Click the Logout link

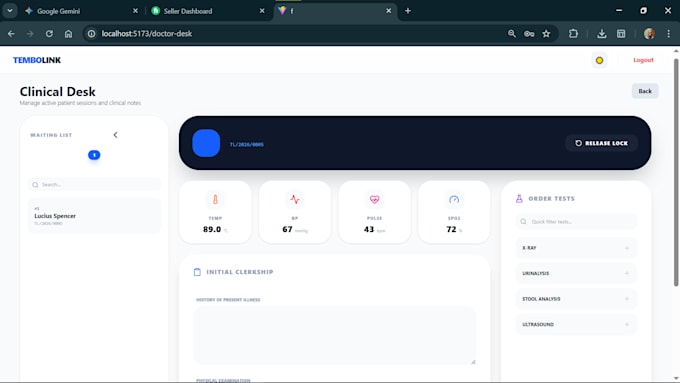tap(643, 60)
